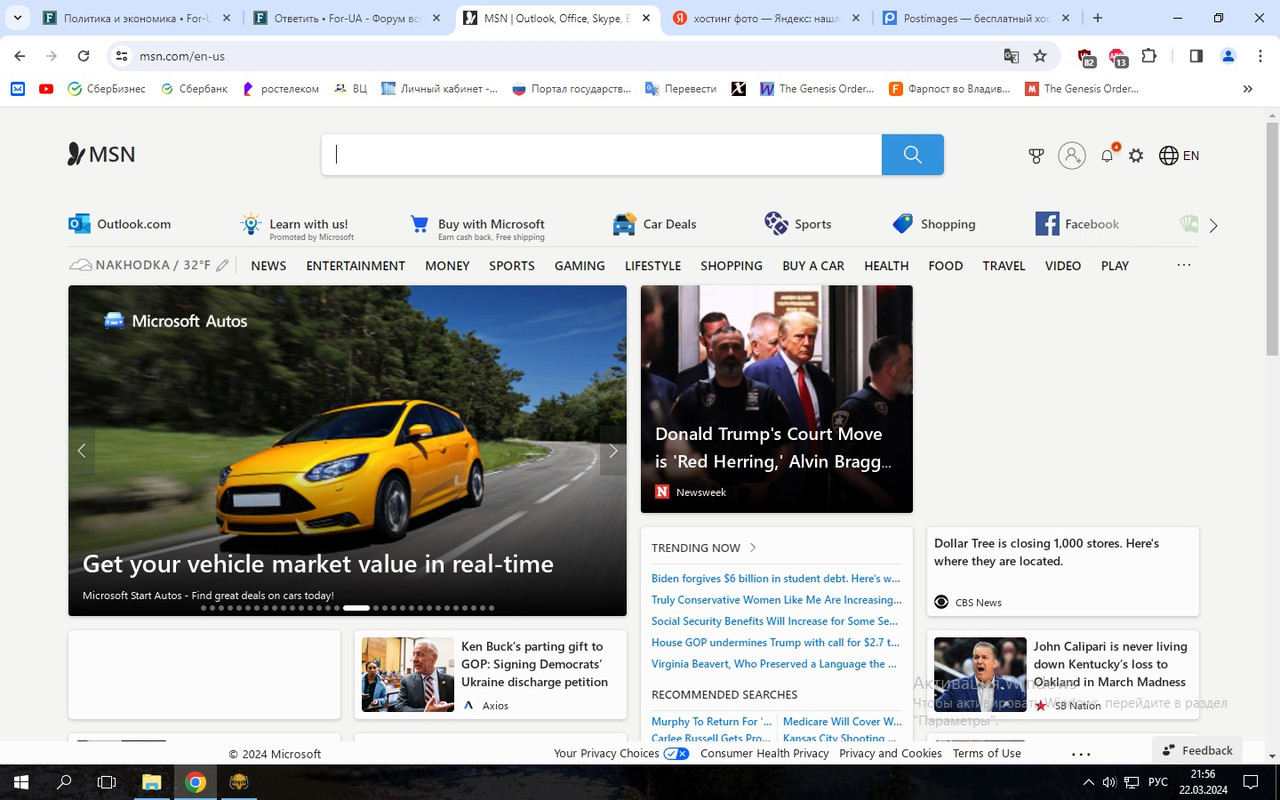The height and width of the screenshot is (800, 1280).
Task: Open Dollar Tree closing stores article
Action: pos(1063,572)
